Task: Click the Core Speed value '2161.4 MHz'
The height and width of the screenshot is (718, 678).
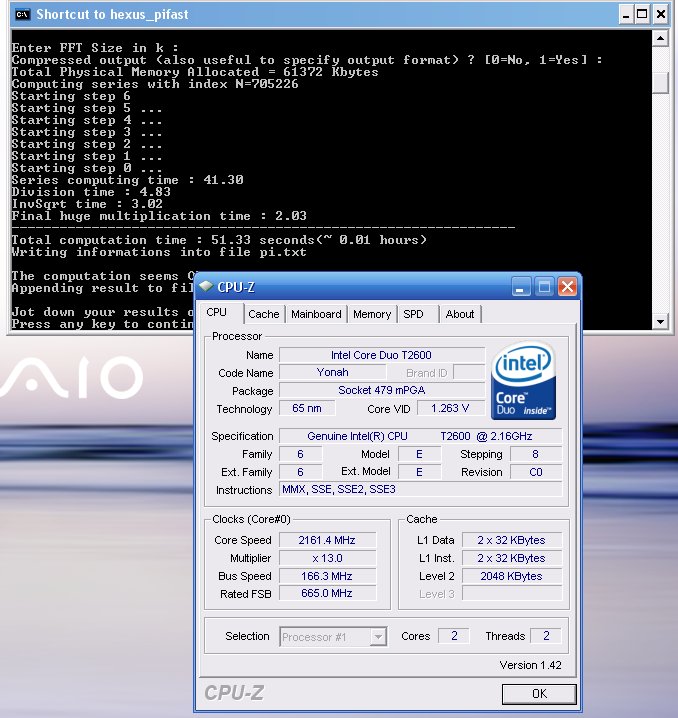Action: click(327, 540)
